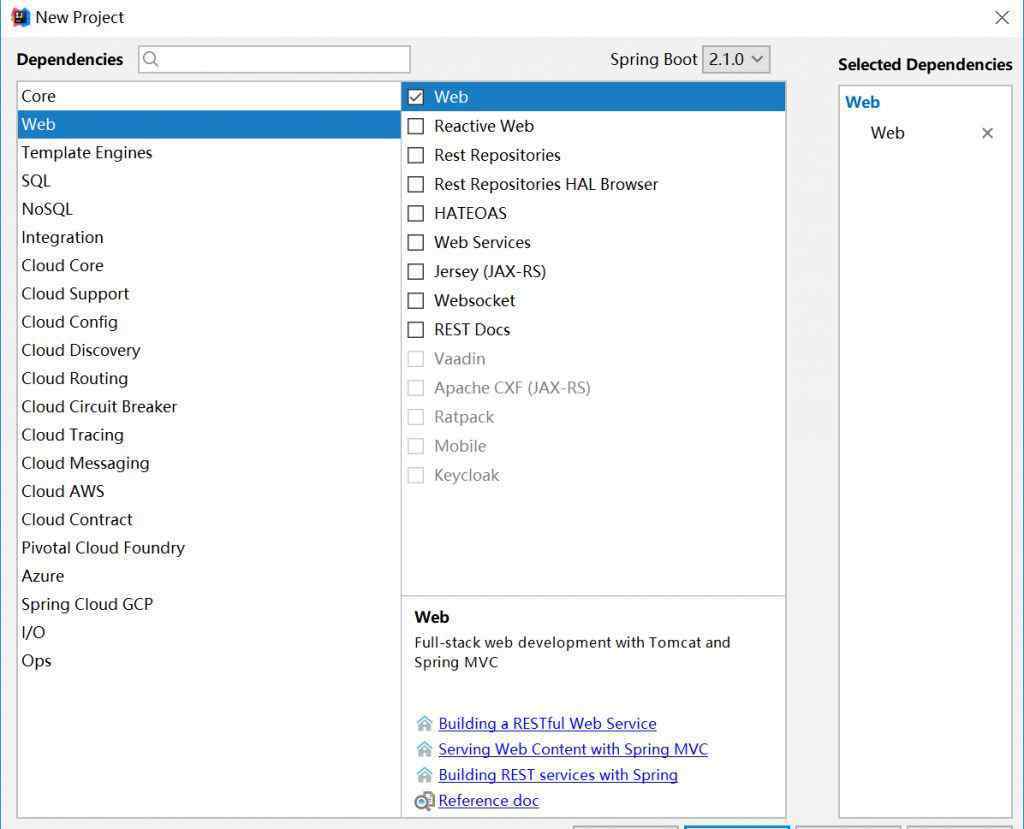Screen dimensions: 1024x829
Task: Select the Integration category
Action: 209,237
